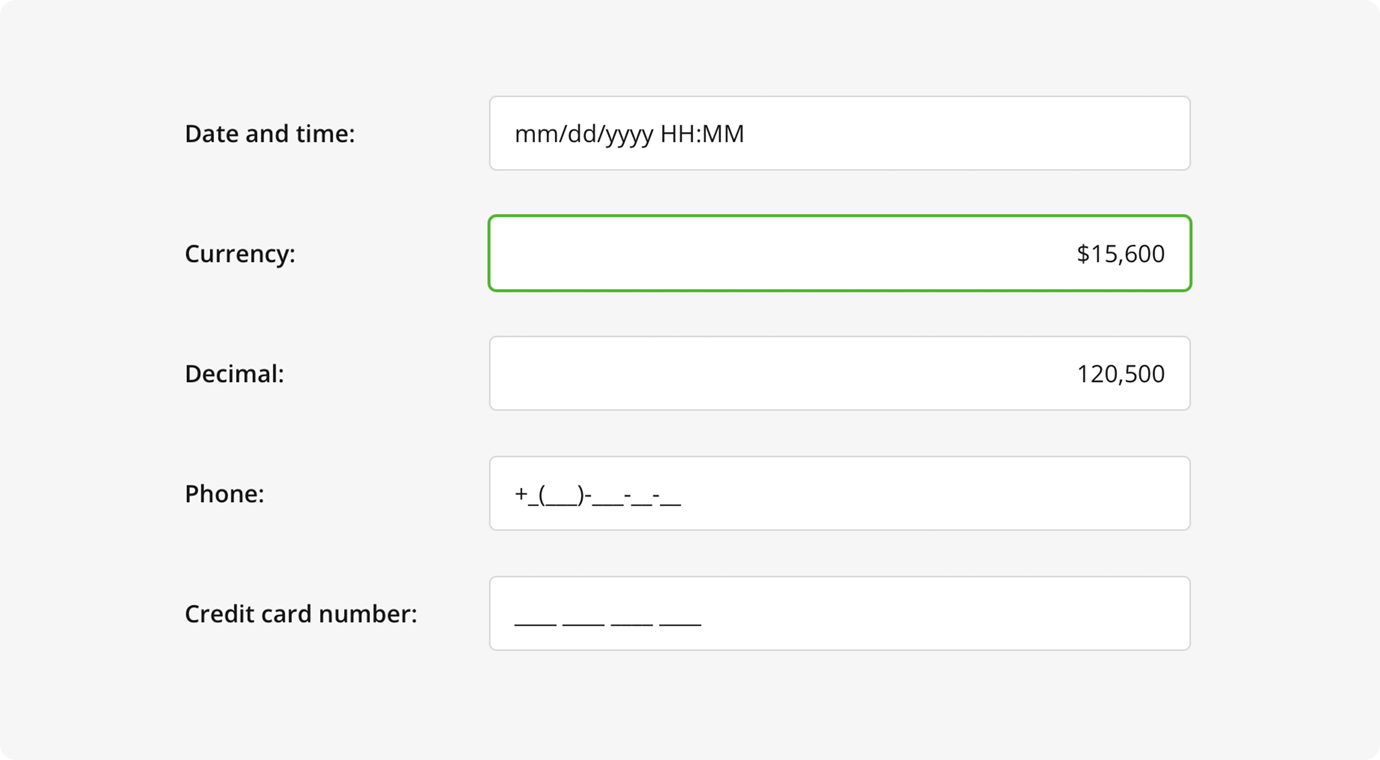This screenshot has height=760, width=1380.
Task: Click the phone mask +_(___)-___-__-__
Action: tap(596, 493)
